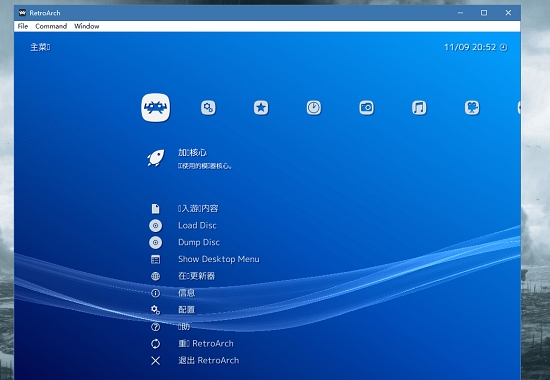Open the 信息 information entry
Viewport: 550px width, 380px height.
coord(187,293)
